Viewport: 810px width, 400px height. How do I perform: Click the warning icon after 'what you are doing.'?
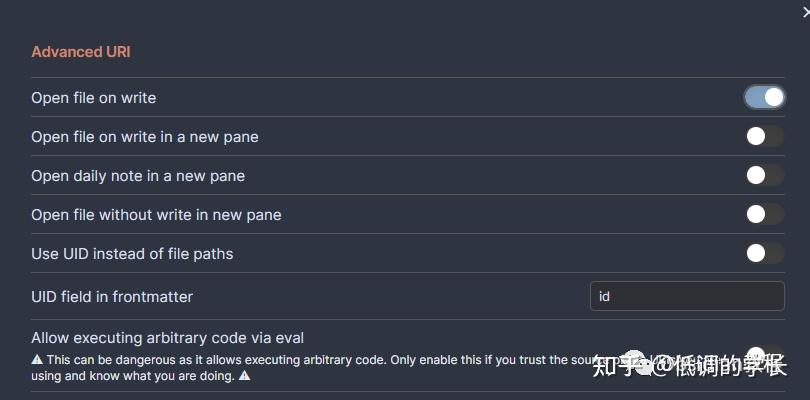click(x=244, y=377)
